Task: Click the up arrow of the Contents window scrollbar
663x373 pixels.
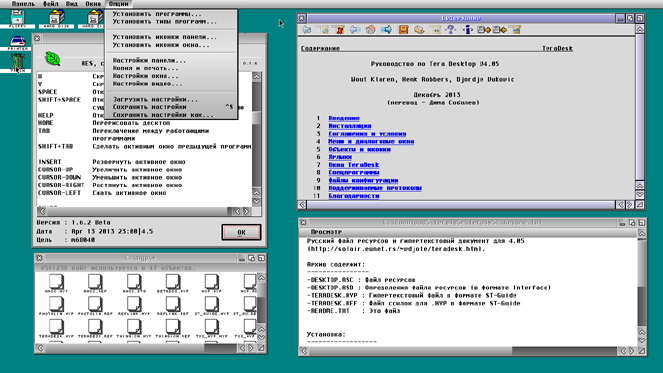Action: point(640,30)
